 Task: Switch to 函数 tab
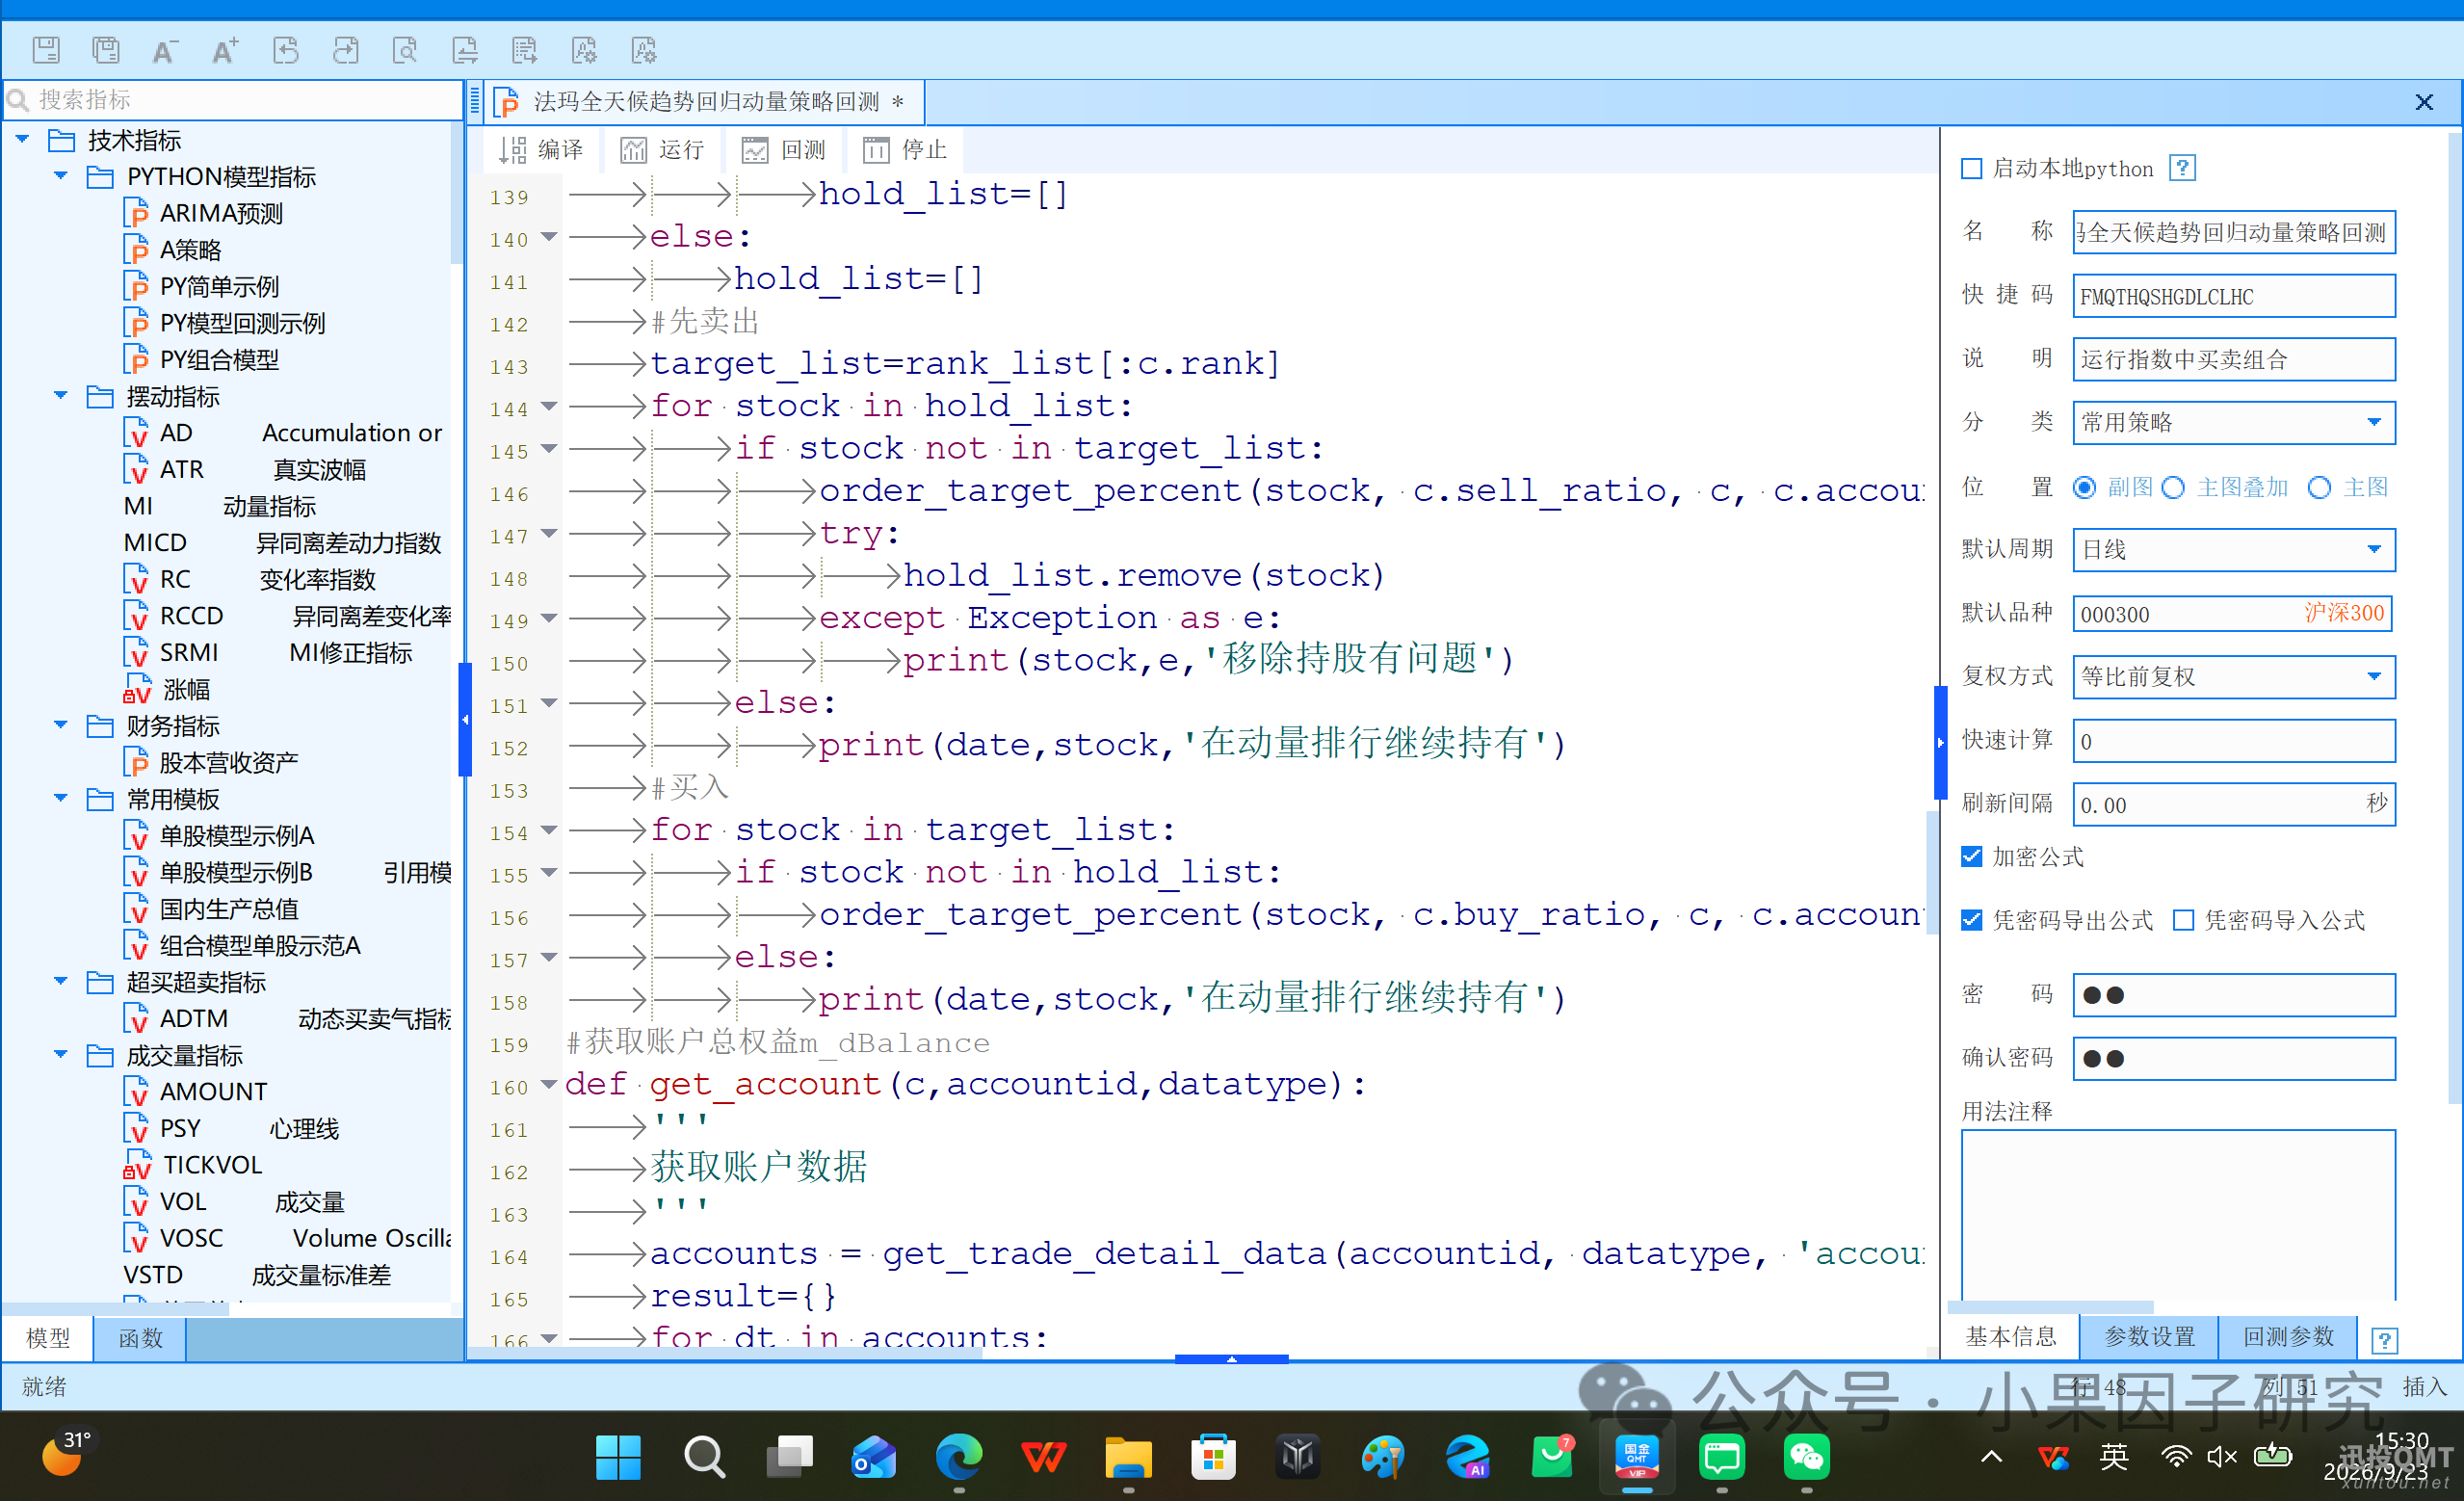140,1339
